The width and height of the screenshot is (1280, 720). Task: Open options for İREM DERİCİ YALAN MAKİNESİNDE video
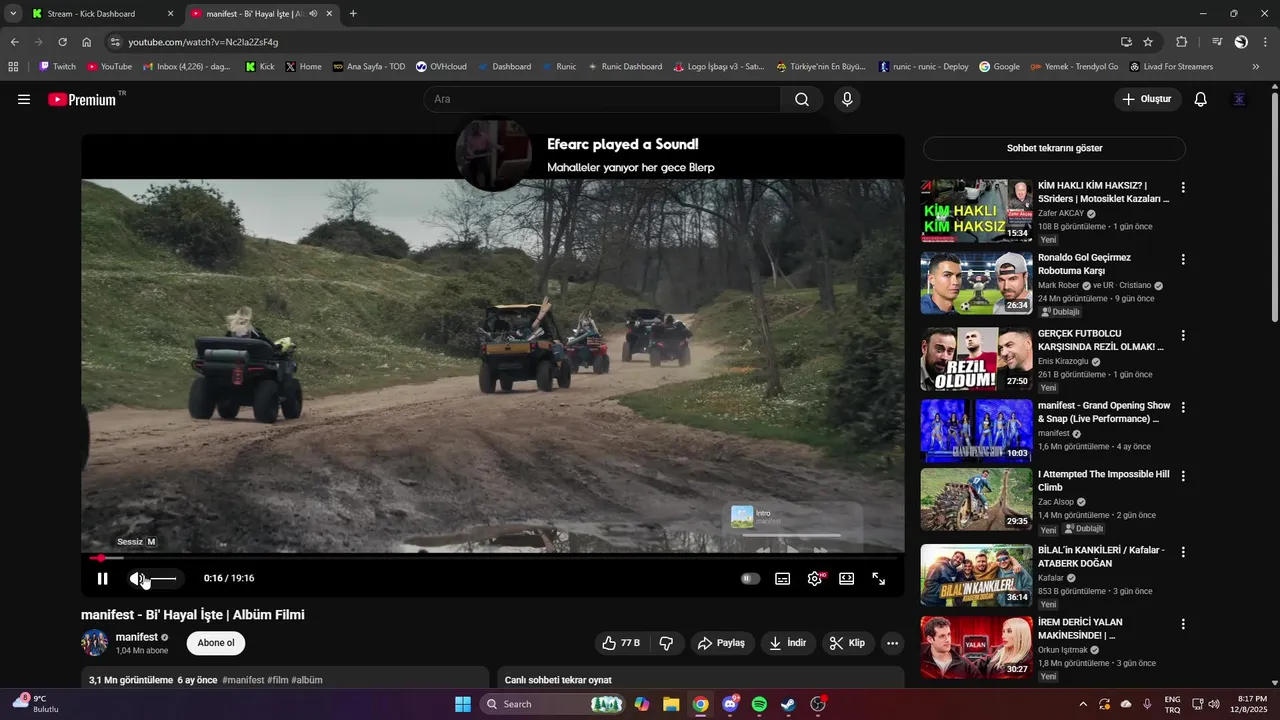(x=1183, y=624)
